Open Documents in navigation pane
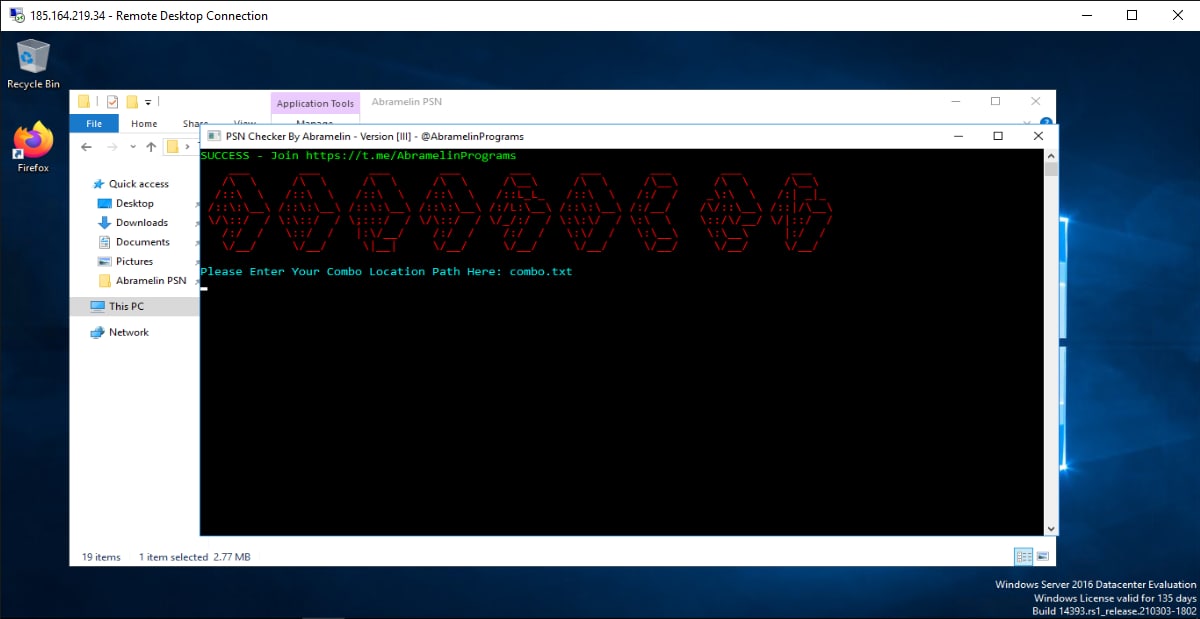Image resolution: width=1200 pixels, height=619 pixels. [x=143, y=242]
